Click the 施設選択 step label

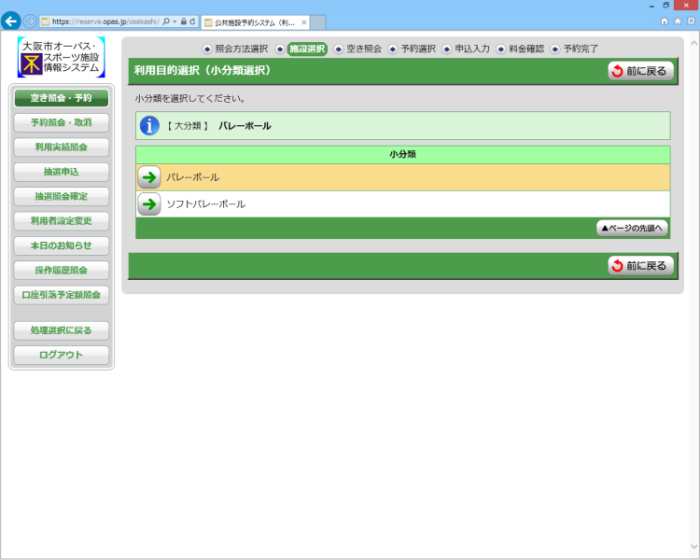coord(307,49)
